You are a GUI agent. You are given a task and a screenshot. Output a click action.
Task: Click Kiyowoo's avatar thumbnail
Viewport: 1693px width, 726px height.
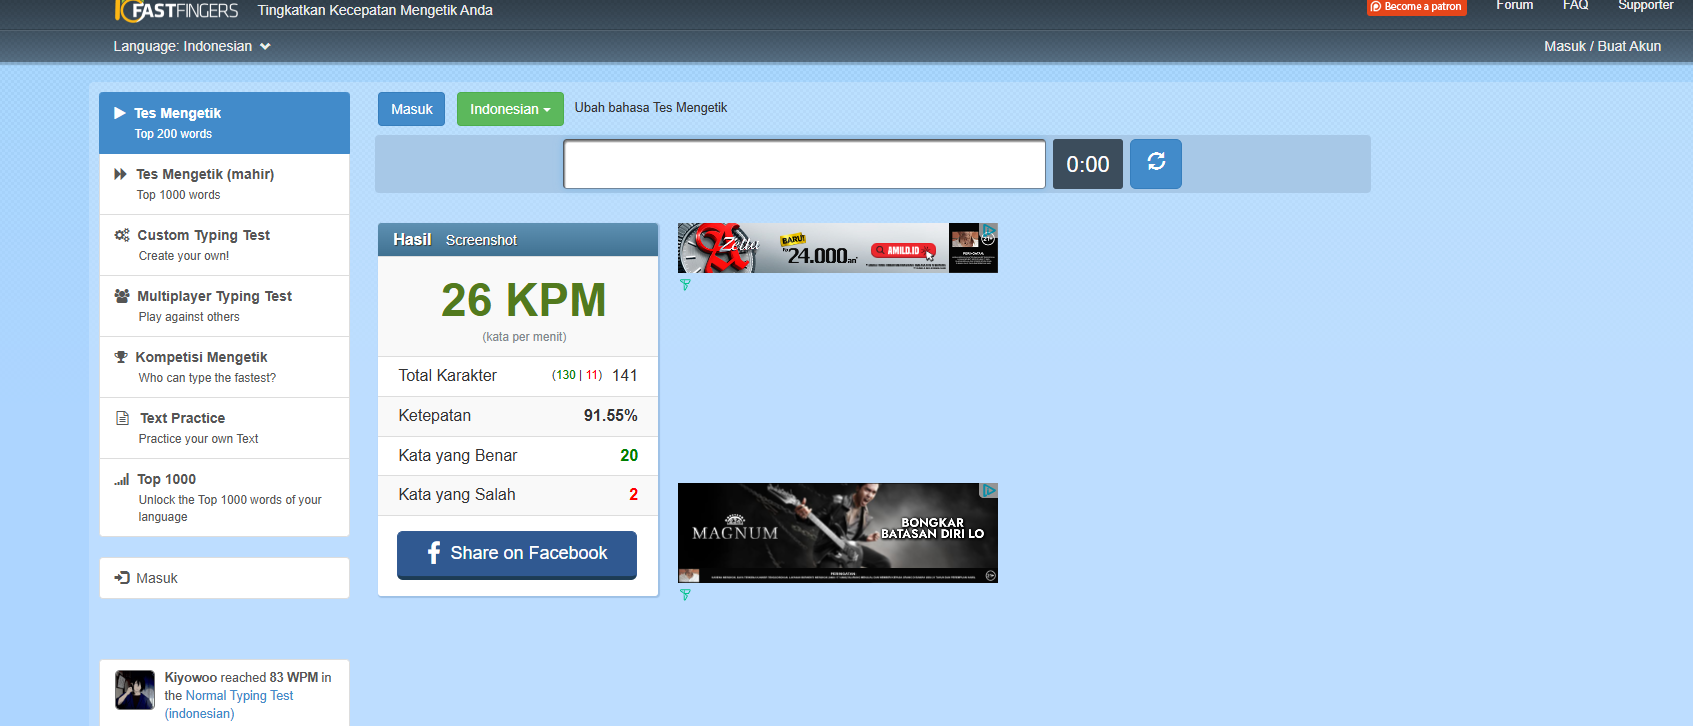coord(135,690)
